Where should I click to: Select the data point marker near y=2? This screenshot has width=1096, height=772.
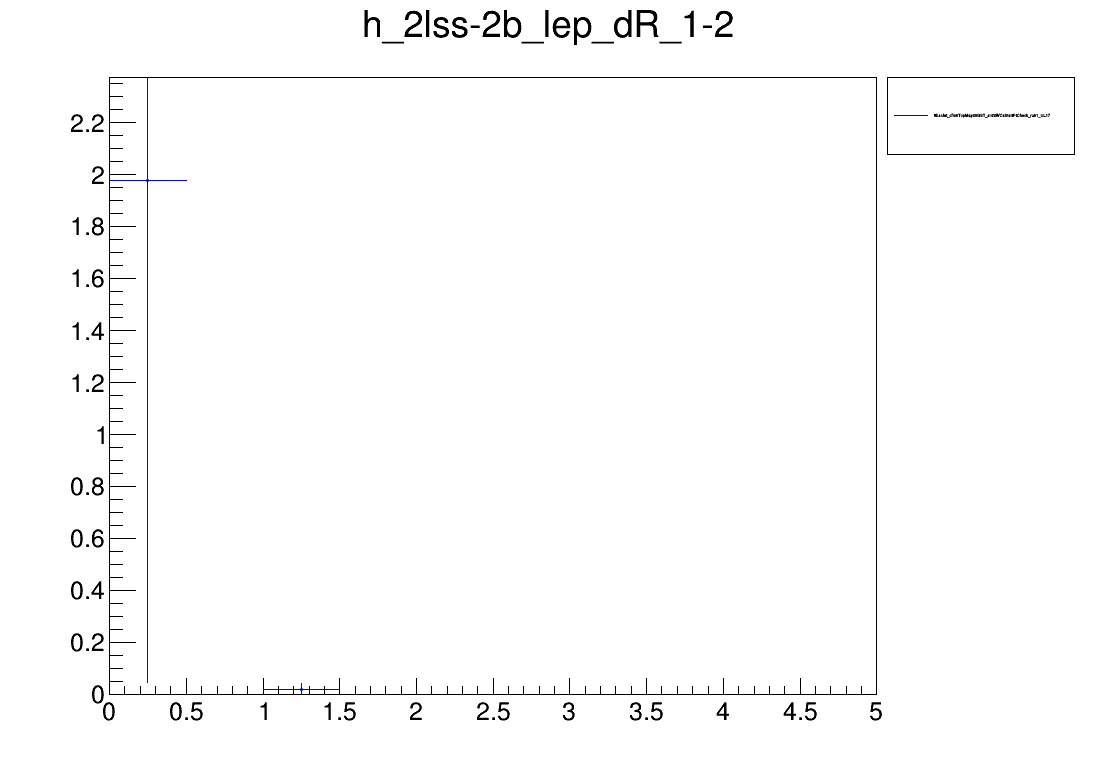[147, 180]
